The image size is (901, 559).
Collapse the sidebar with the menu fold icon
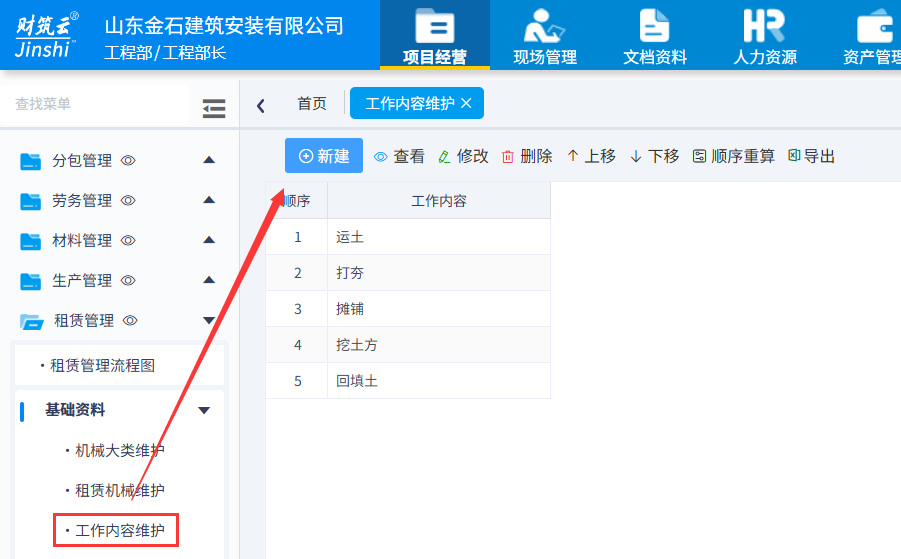tap(214, 108)
